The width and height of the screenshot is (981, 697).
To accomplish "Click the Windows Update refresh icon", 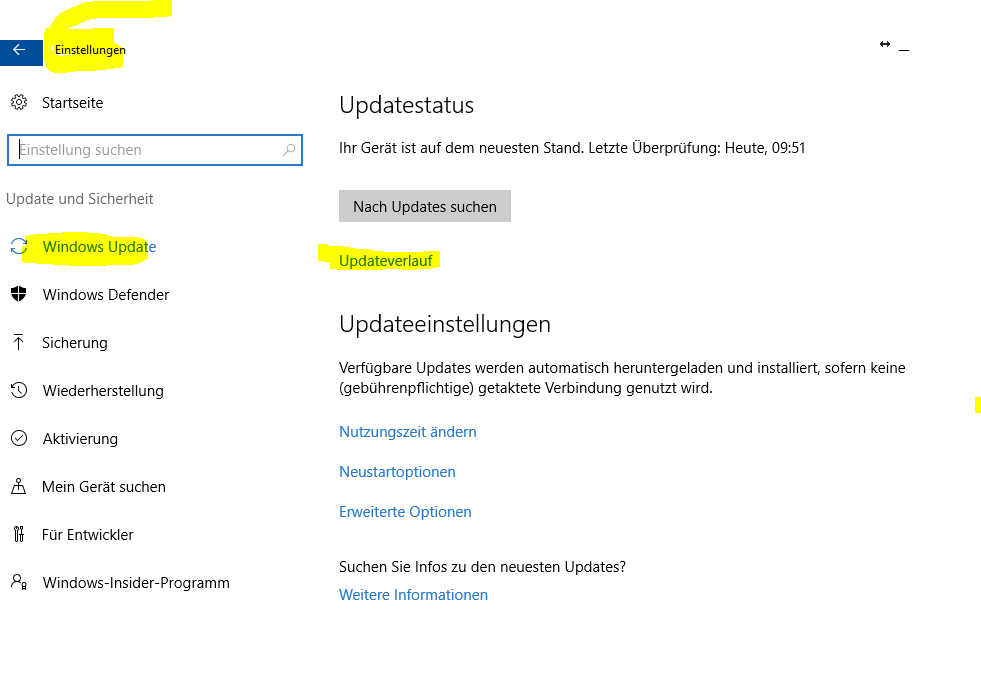I will pyautogui.click(x=19, y=247).
